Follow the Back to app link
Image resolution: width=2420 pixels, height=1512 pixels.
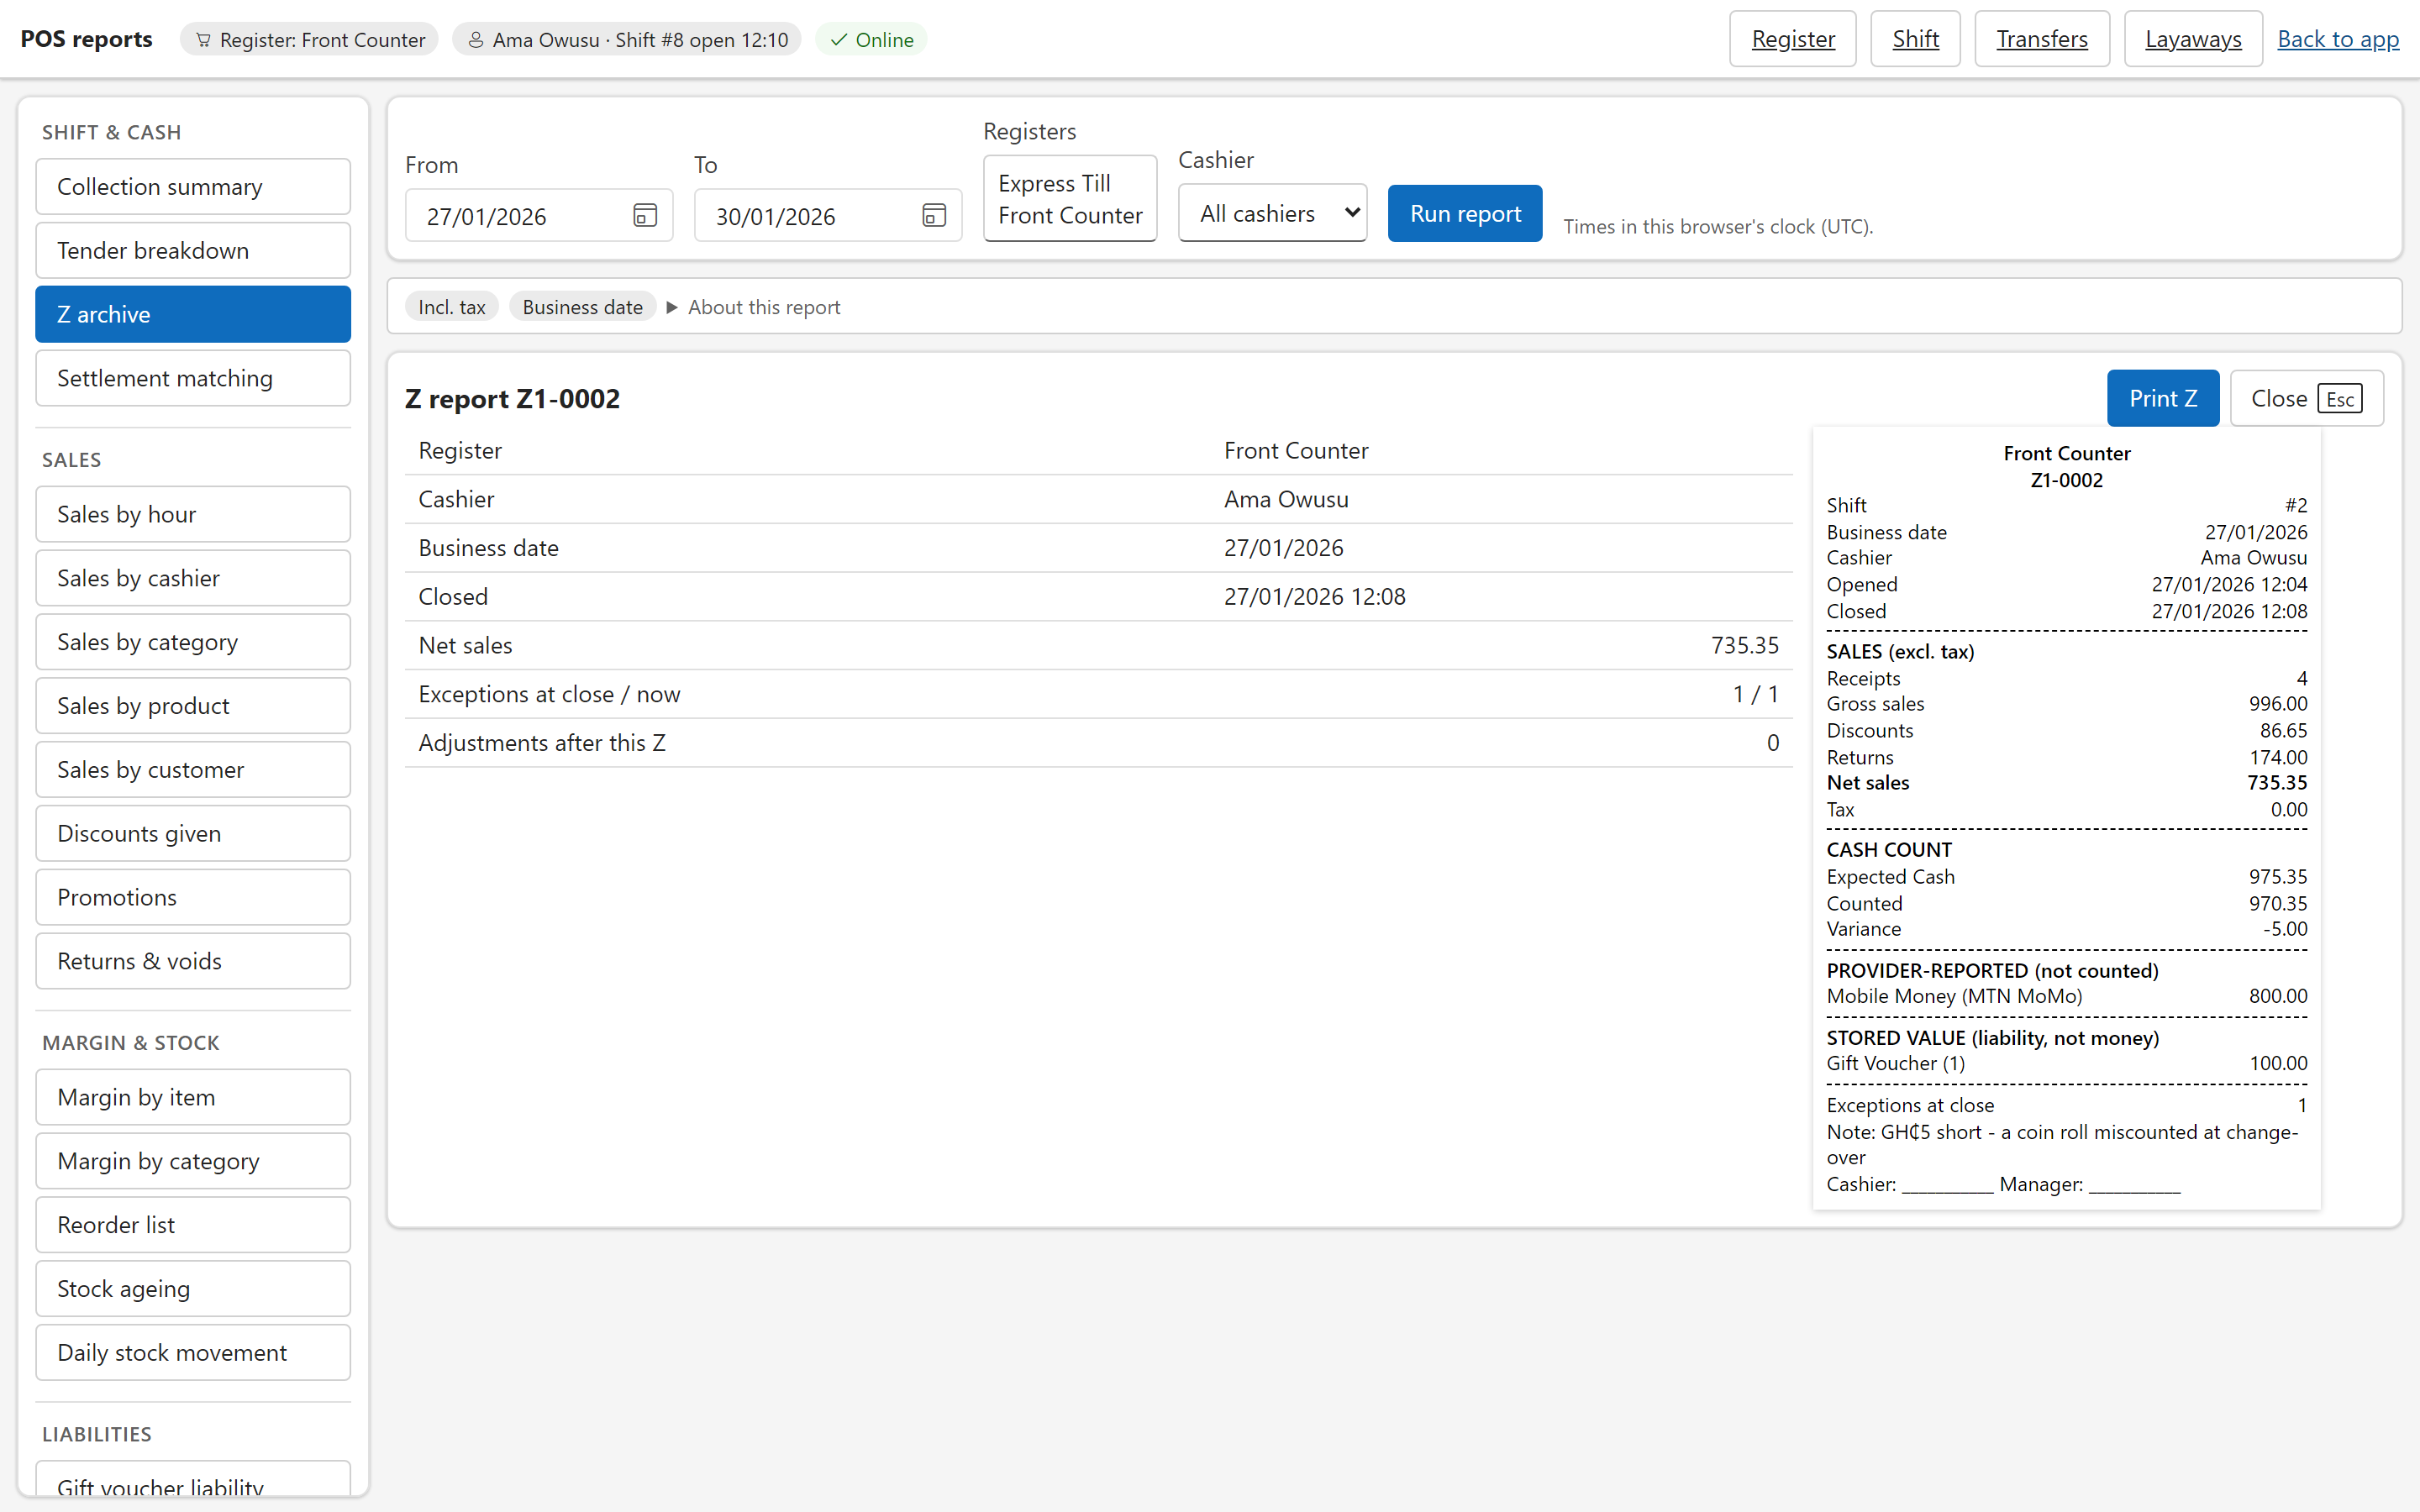pyautogui.click(x=2338, y=39)
